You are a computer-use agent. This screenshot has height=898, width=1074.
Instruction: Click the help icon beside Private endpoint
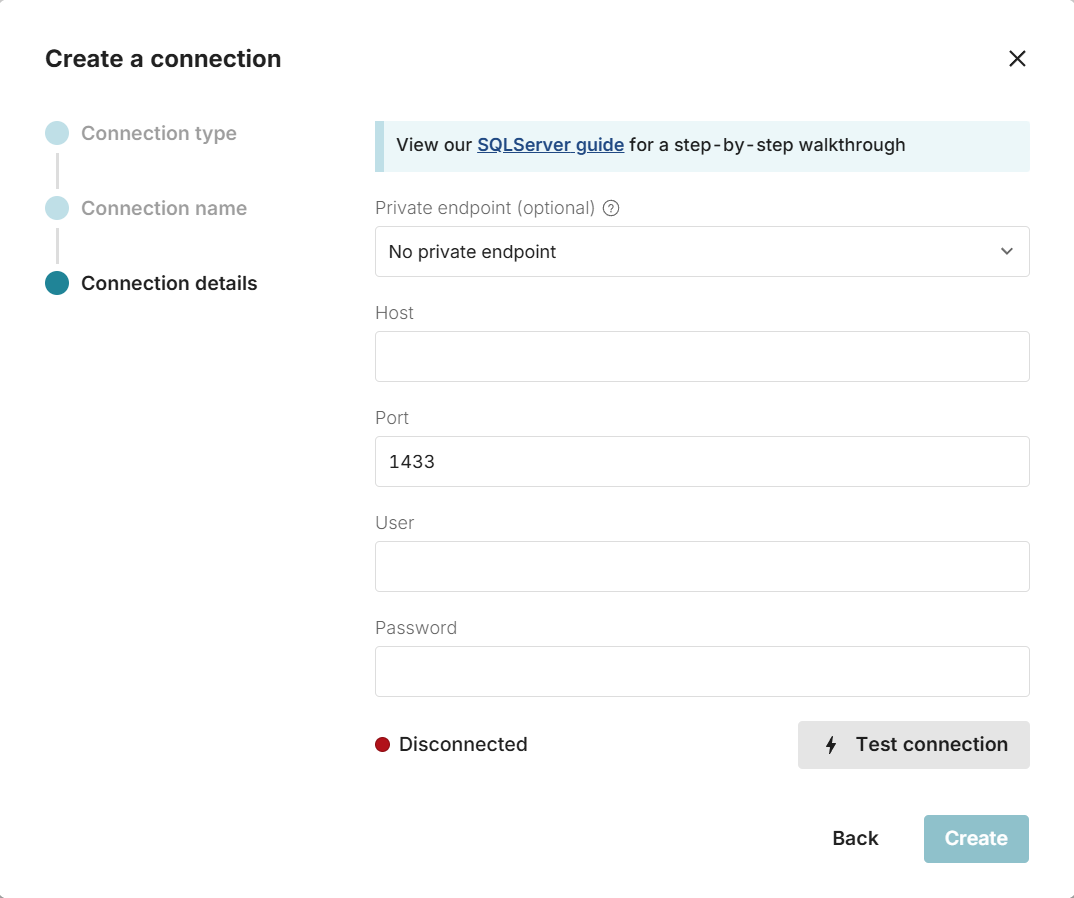[x=611, y=208]
